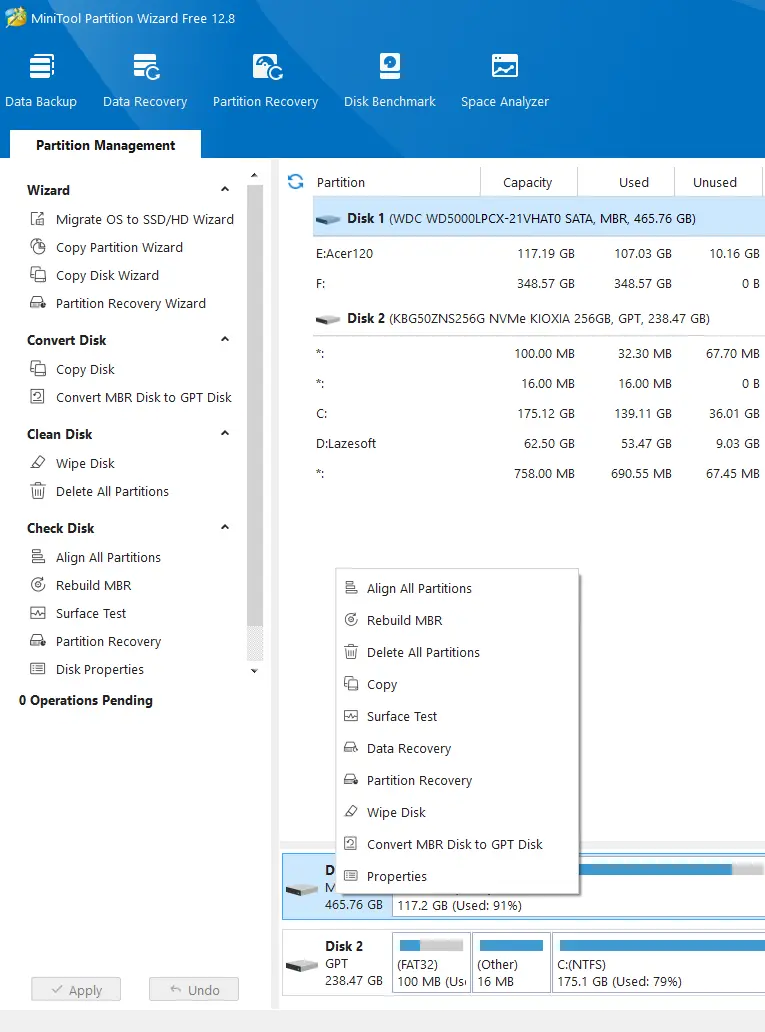Select Partition Recovery in the context menu
This screenshot has width=765, height=1032.
(458, 781)
